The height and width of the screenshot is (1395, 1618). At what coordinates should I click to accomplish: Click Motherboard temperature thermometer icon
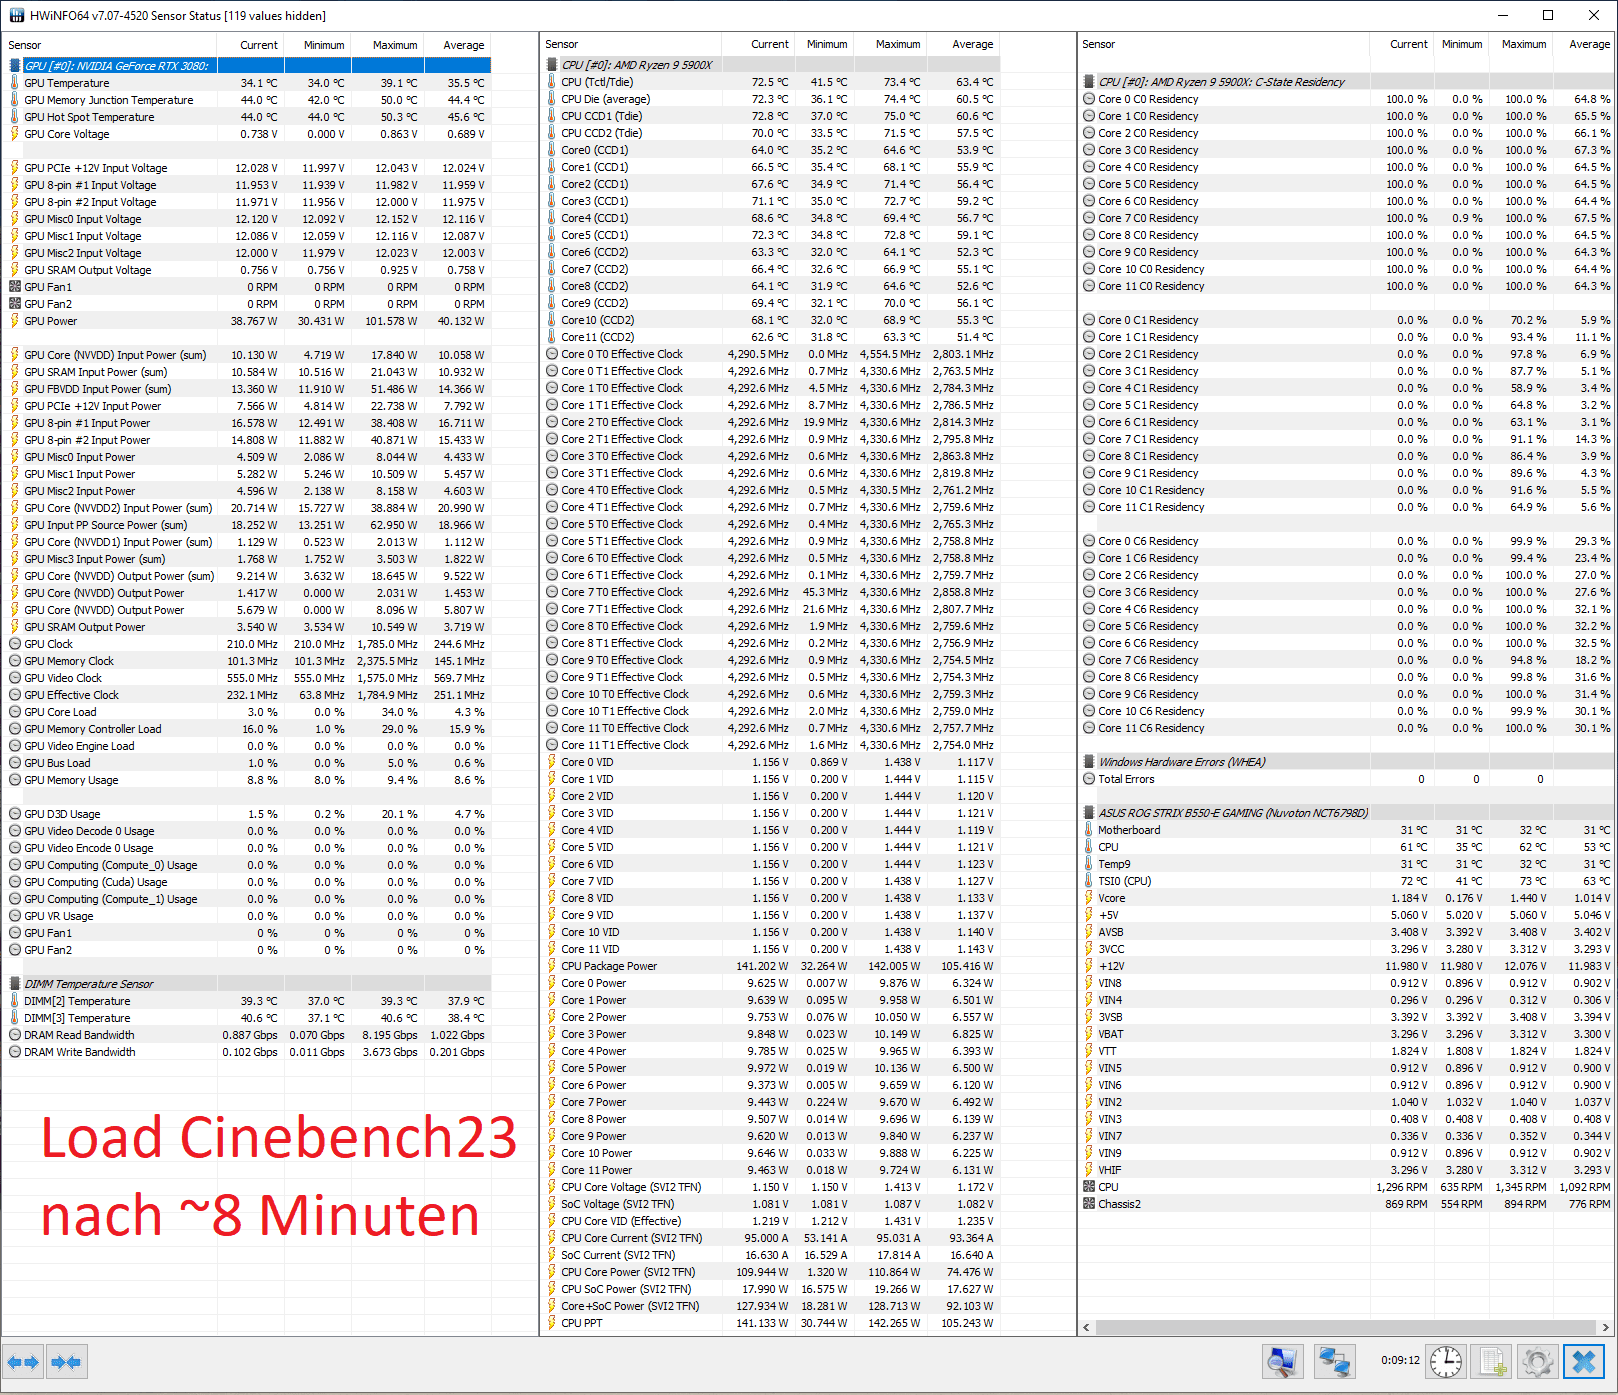pyautogui.click(x=1089, y=830)
